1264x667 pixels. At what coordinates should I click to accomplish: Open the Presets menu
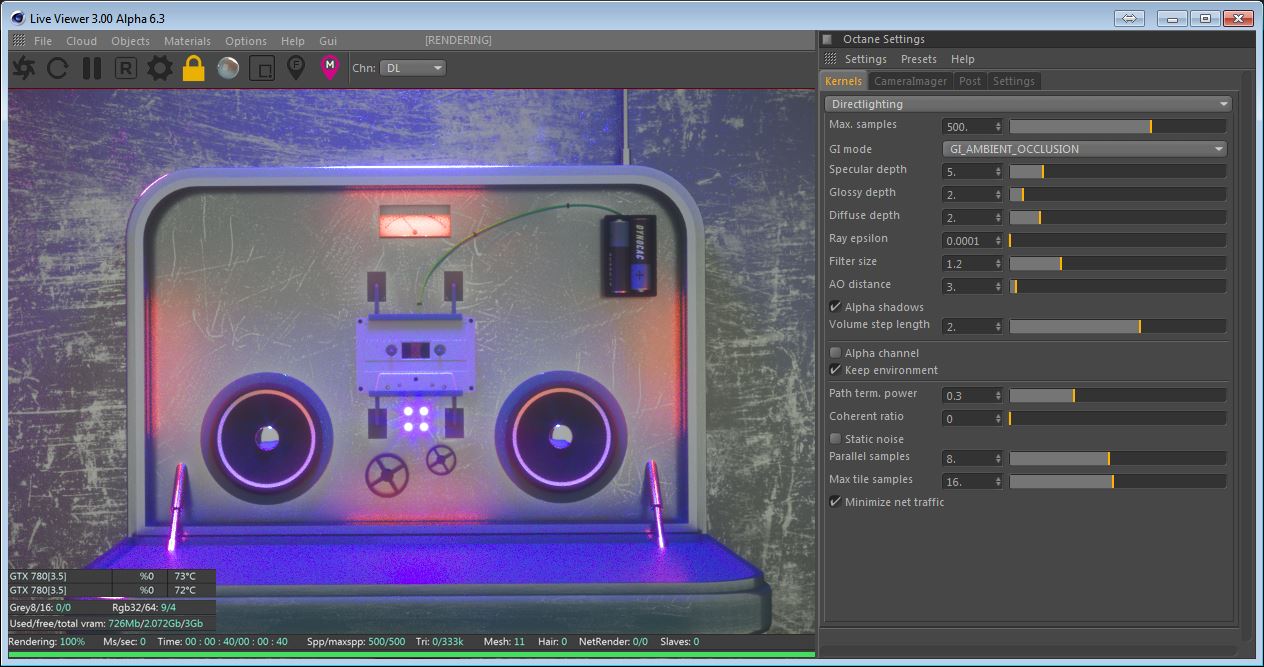coord(919,59)
